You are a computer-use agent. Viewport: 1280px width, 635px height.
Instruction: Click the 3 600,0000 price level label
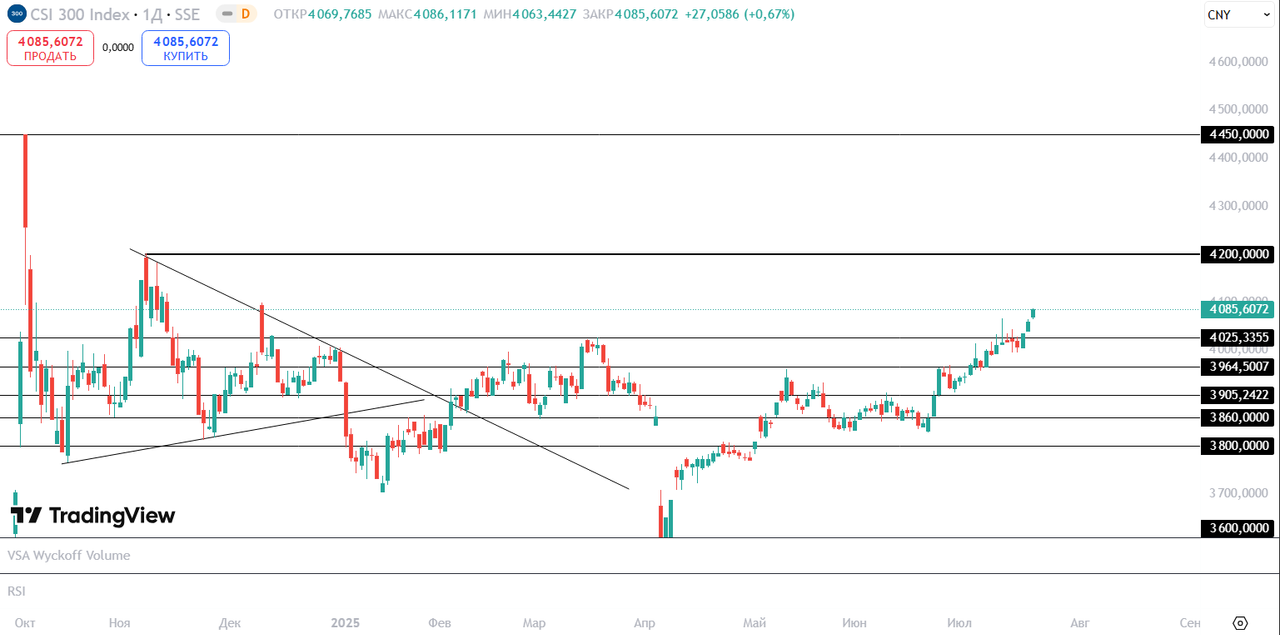click(1238, 529)
